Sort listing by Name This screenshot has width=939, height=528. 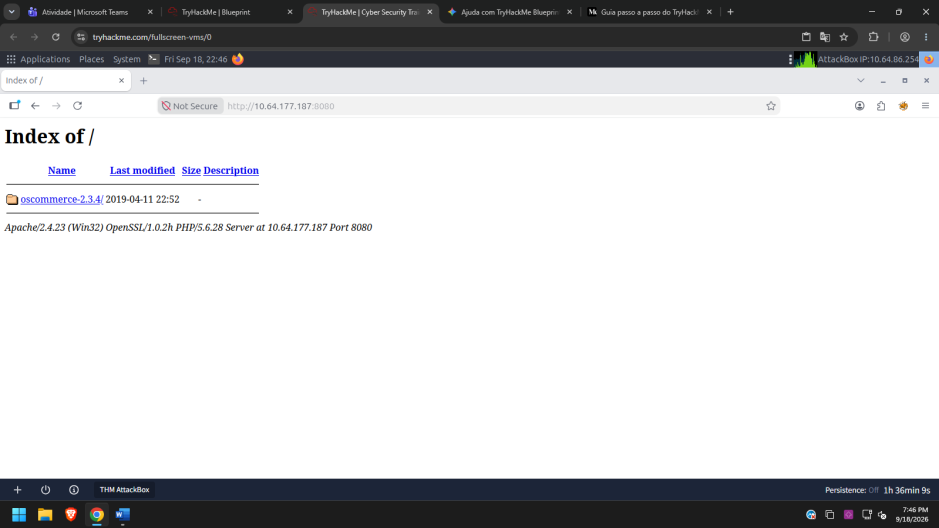point(62,171)
